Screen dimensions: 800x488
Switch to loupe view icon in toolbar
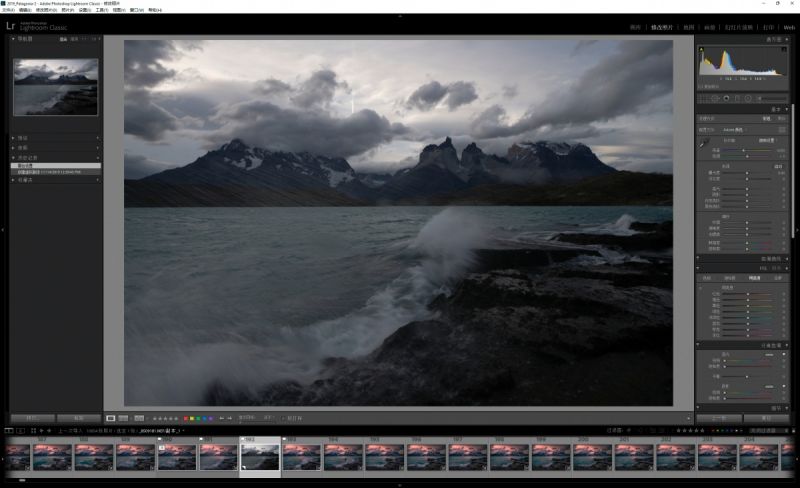[110, 418]
